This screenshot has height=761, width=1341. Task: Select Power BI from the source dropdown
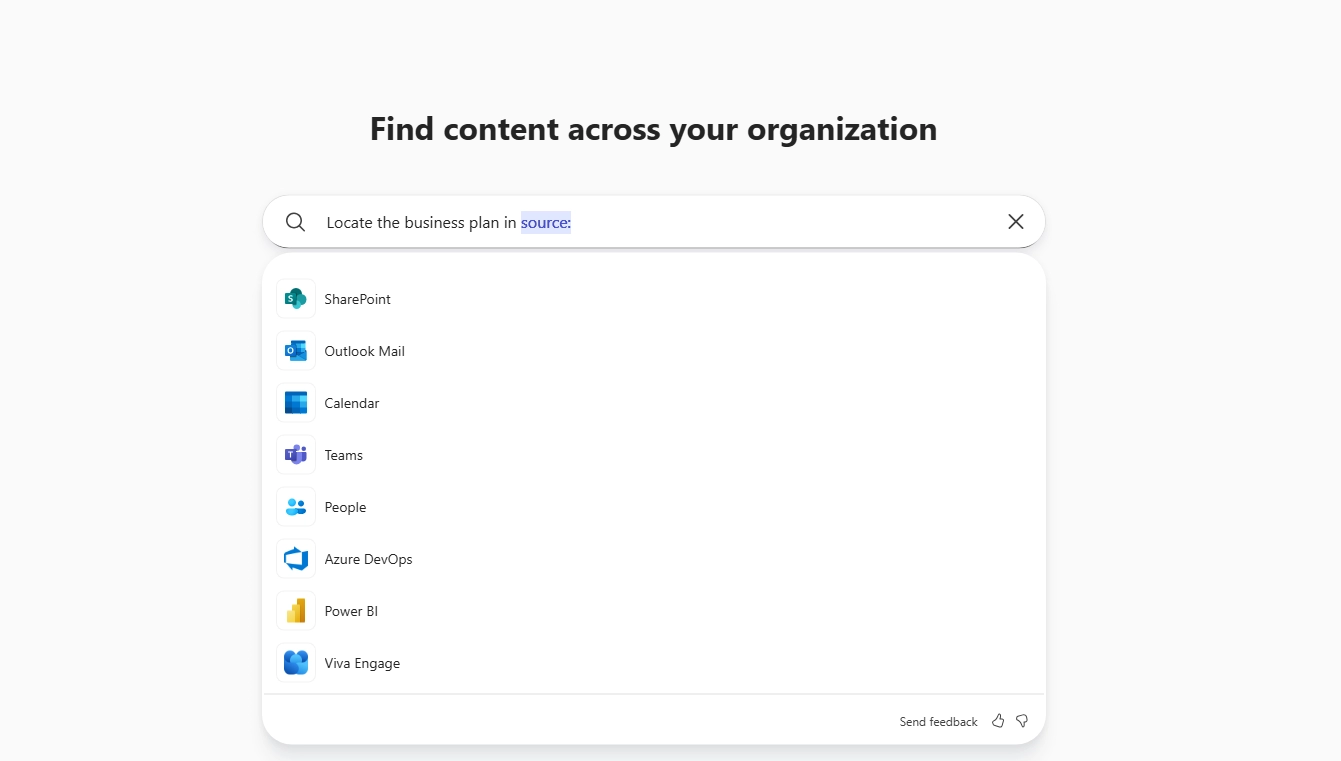point(351,610)
